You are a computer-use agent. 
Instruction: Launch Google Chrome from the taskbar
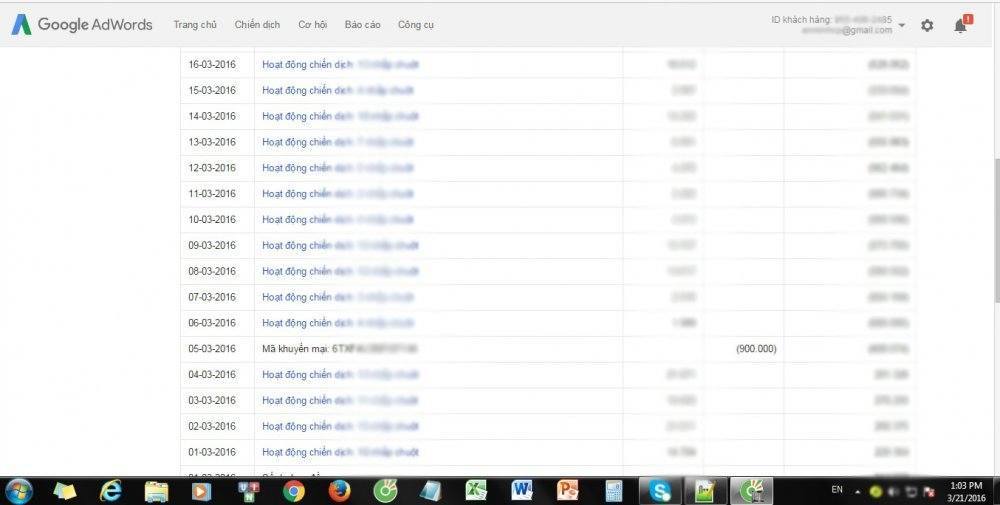pyautogui.click(x=294, y=491)
